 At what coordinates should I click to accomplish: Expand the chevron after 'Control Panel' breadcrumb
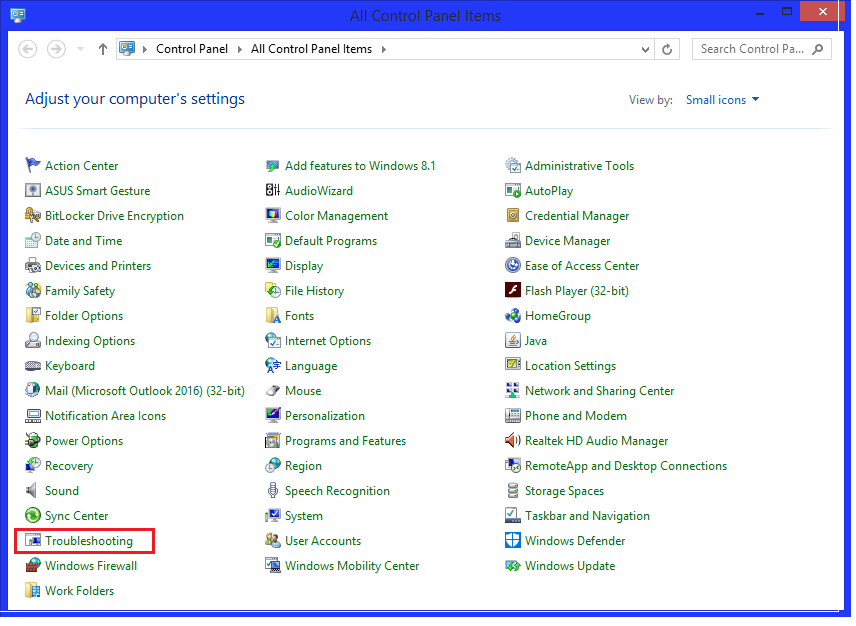pyautogui.click(x=239, y=49)
